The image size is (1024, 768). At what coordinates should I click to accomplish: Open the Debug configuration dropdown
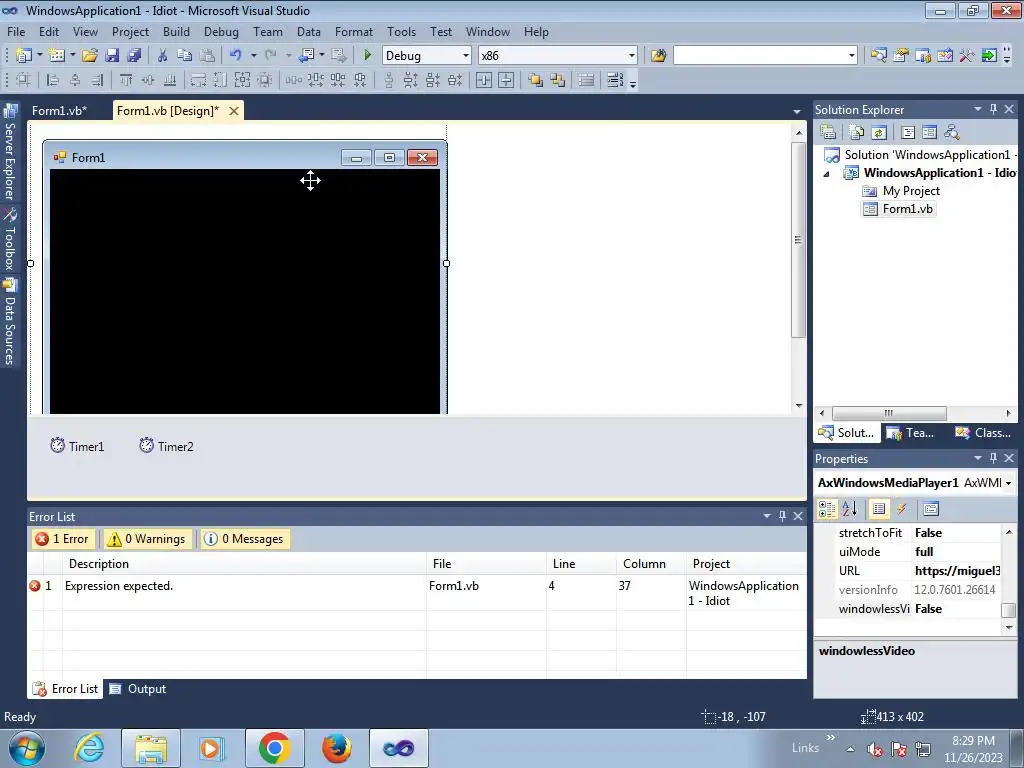pos(466,56)
